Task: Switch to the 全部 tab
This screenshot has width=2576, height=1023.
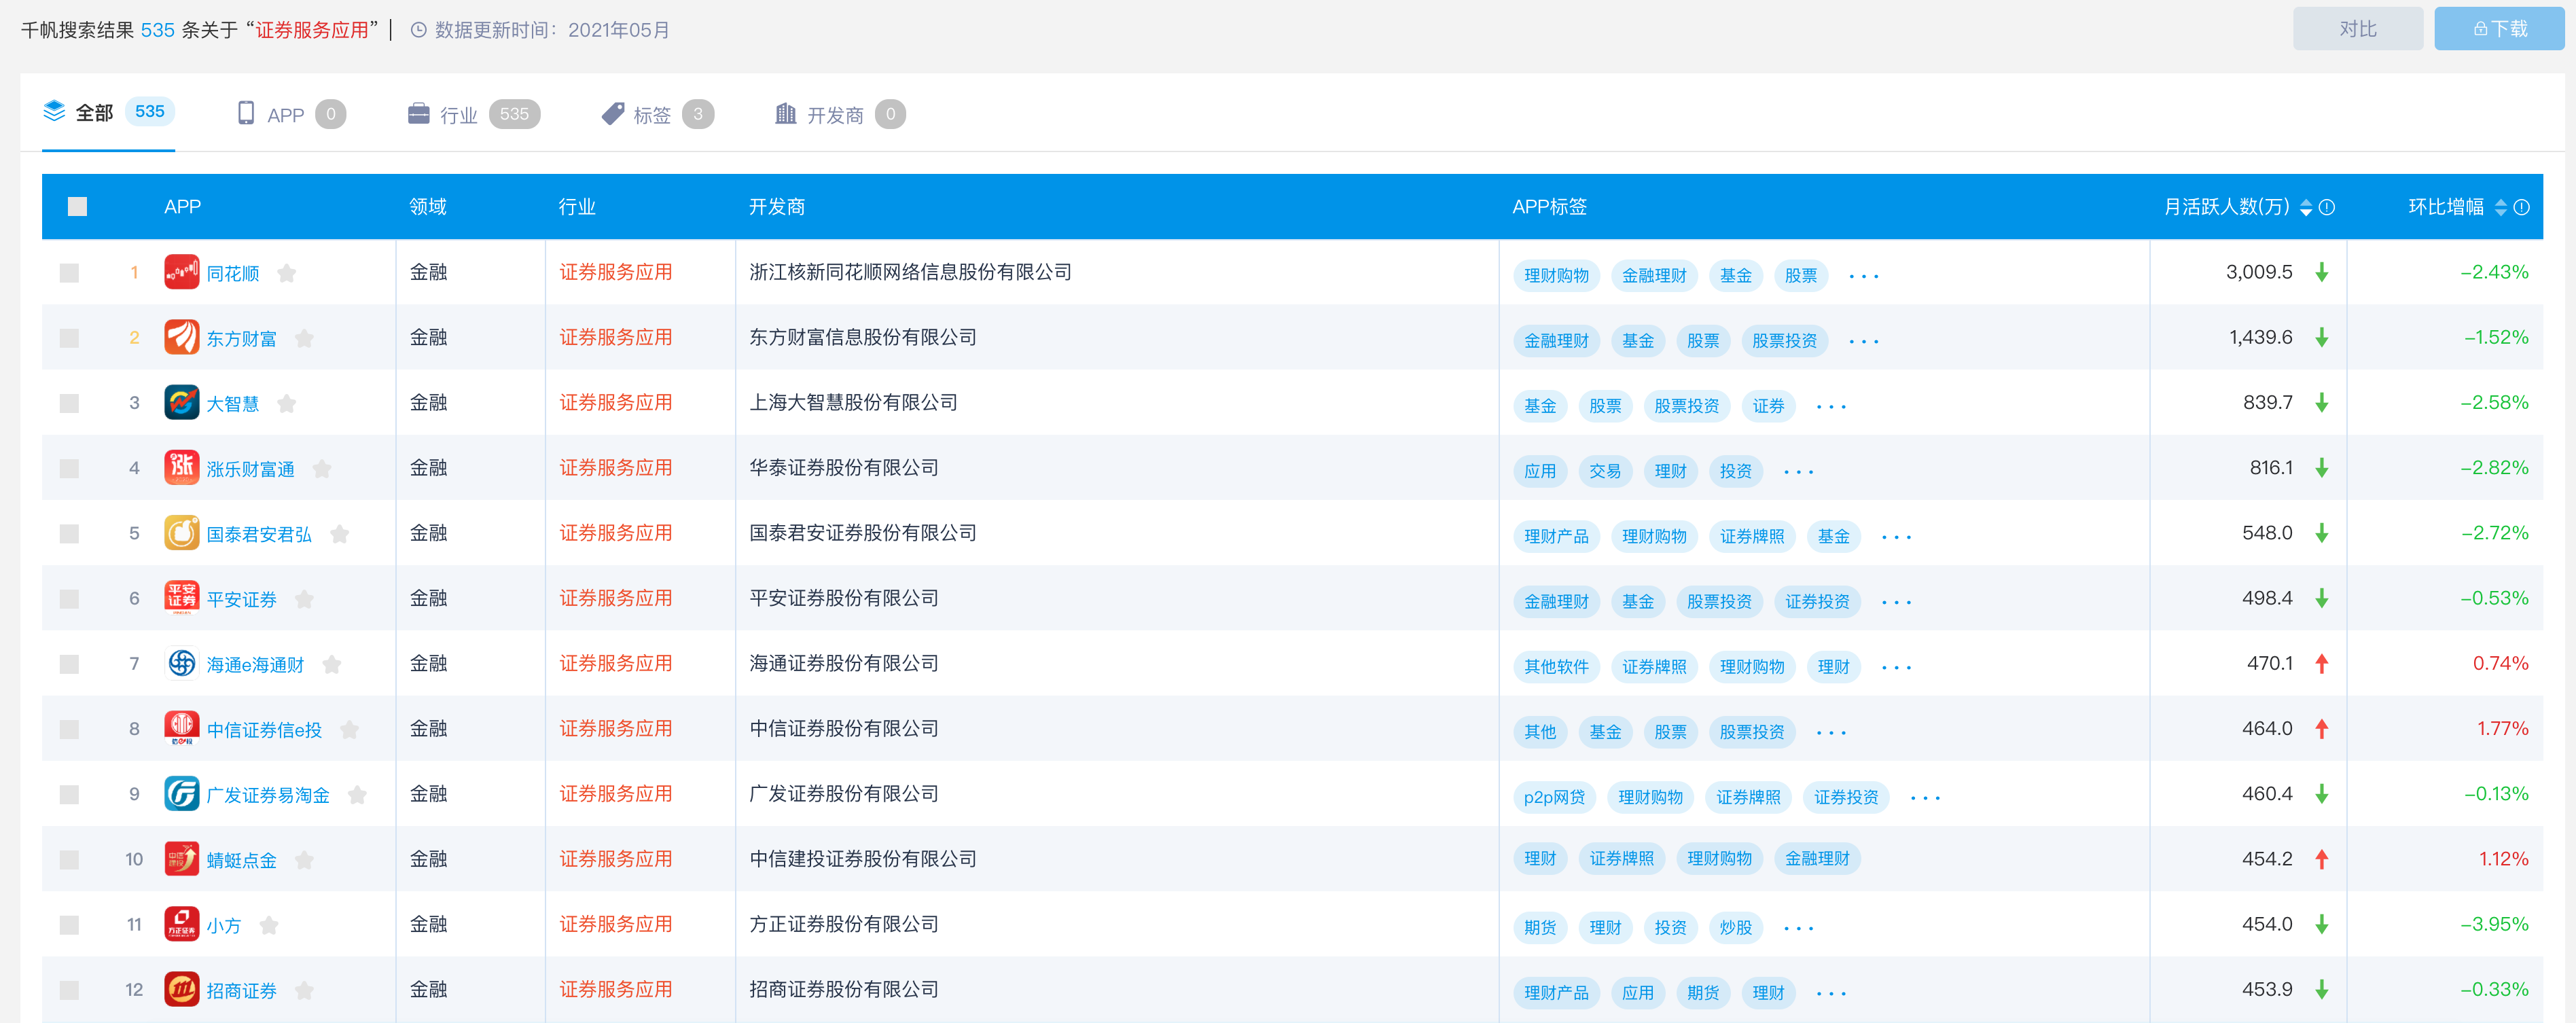Action: (108, 112)
